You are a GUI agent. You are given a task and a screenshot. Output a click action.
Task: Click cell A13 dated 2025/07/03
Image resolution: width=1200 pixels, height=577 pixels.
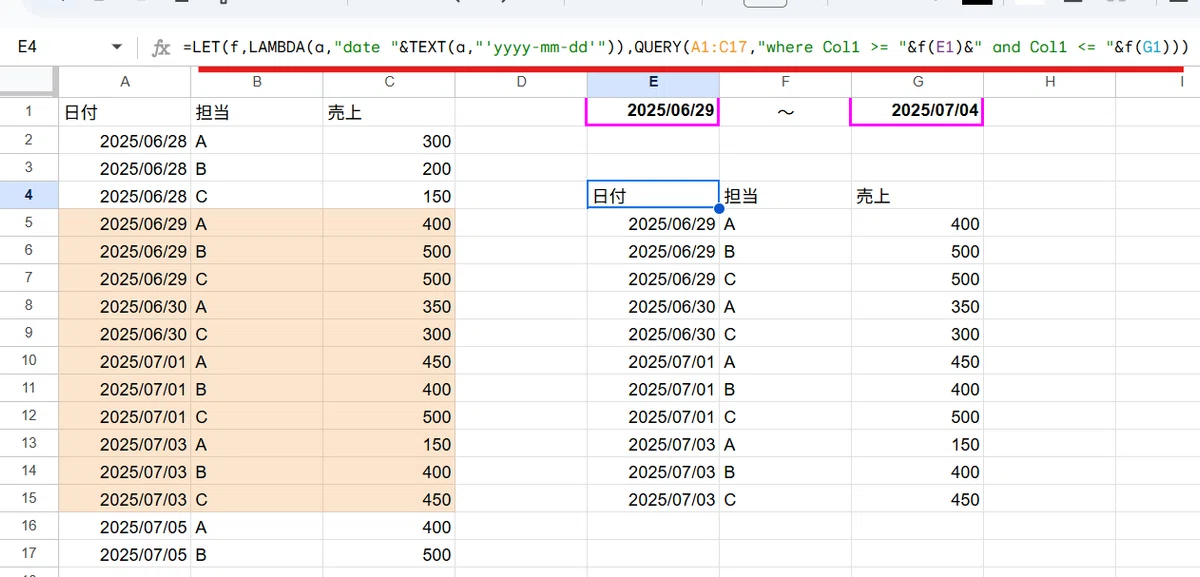click(125, 444)
